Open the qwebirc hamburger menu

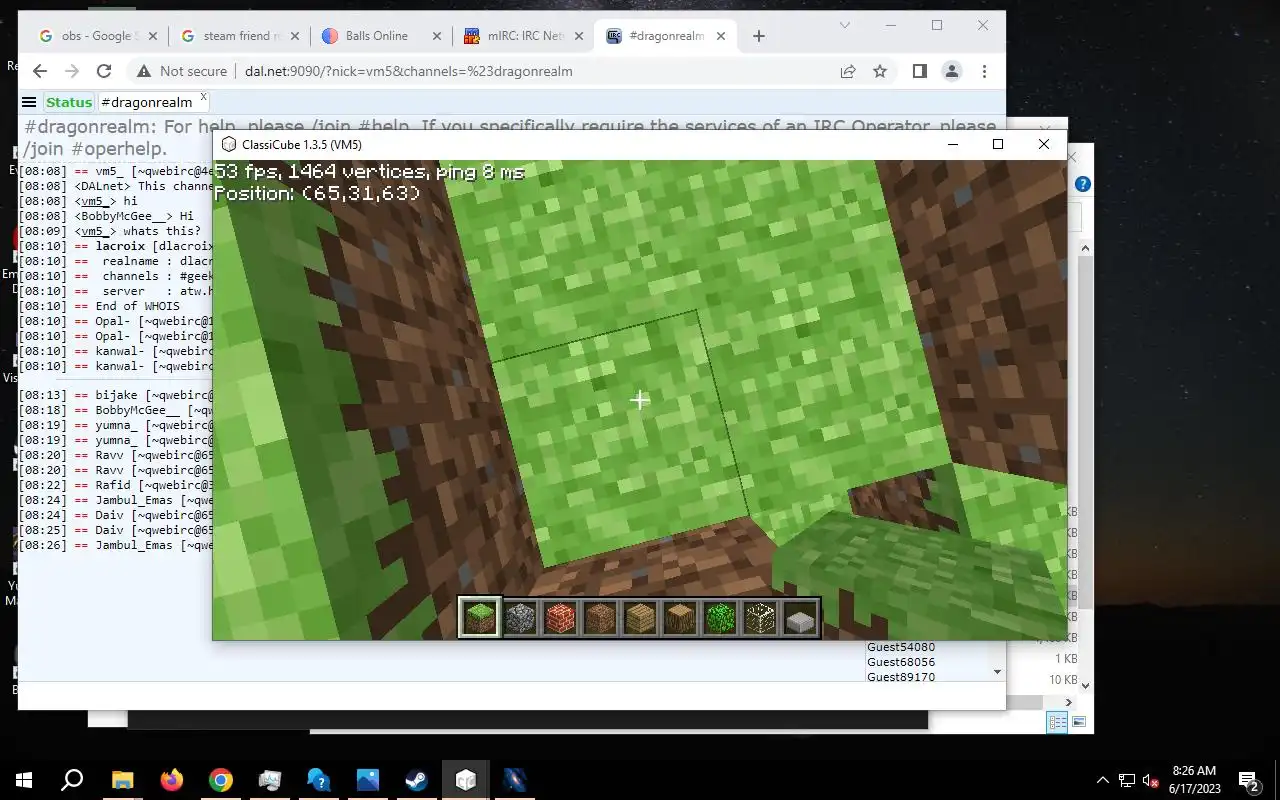tap(29, 102)
